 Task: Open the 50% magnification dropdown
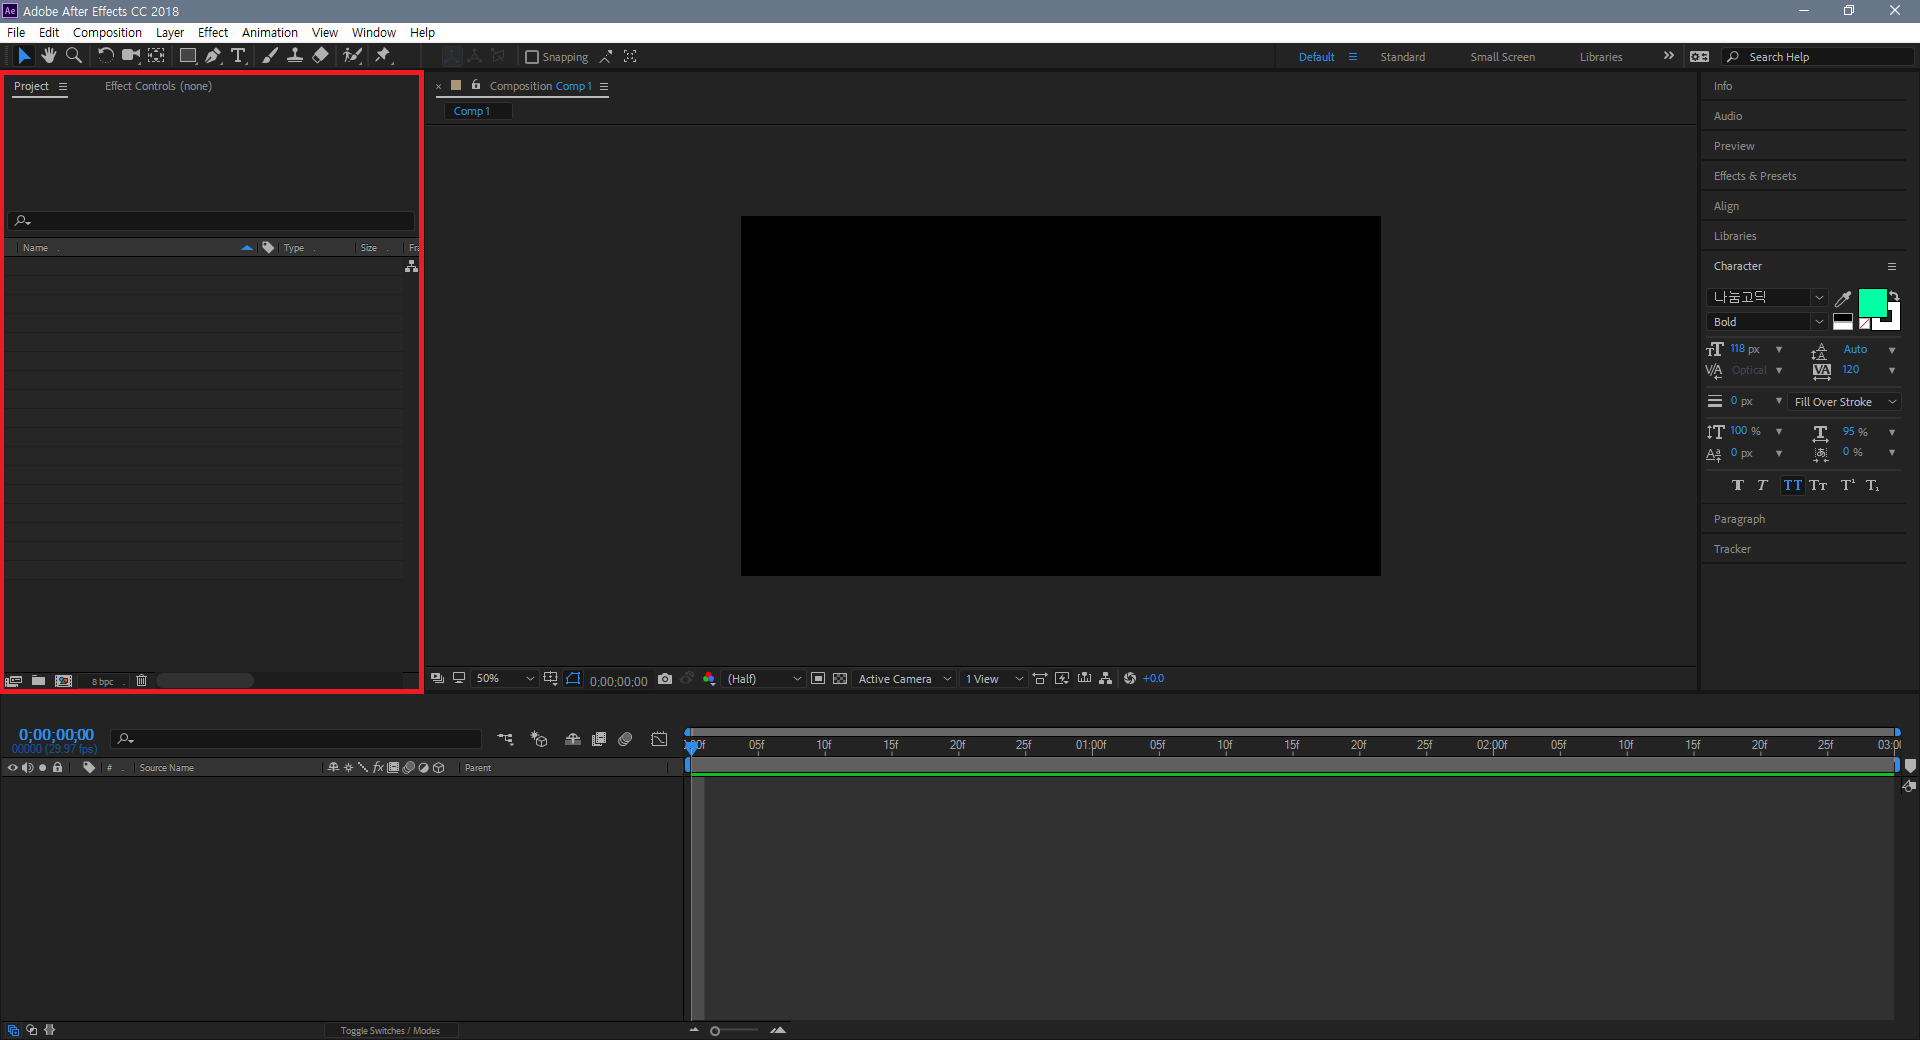click(x=505, y=679)
